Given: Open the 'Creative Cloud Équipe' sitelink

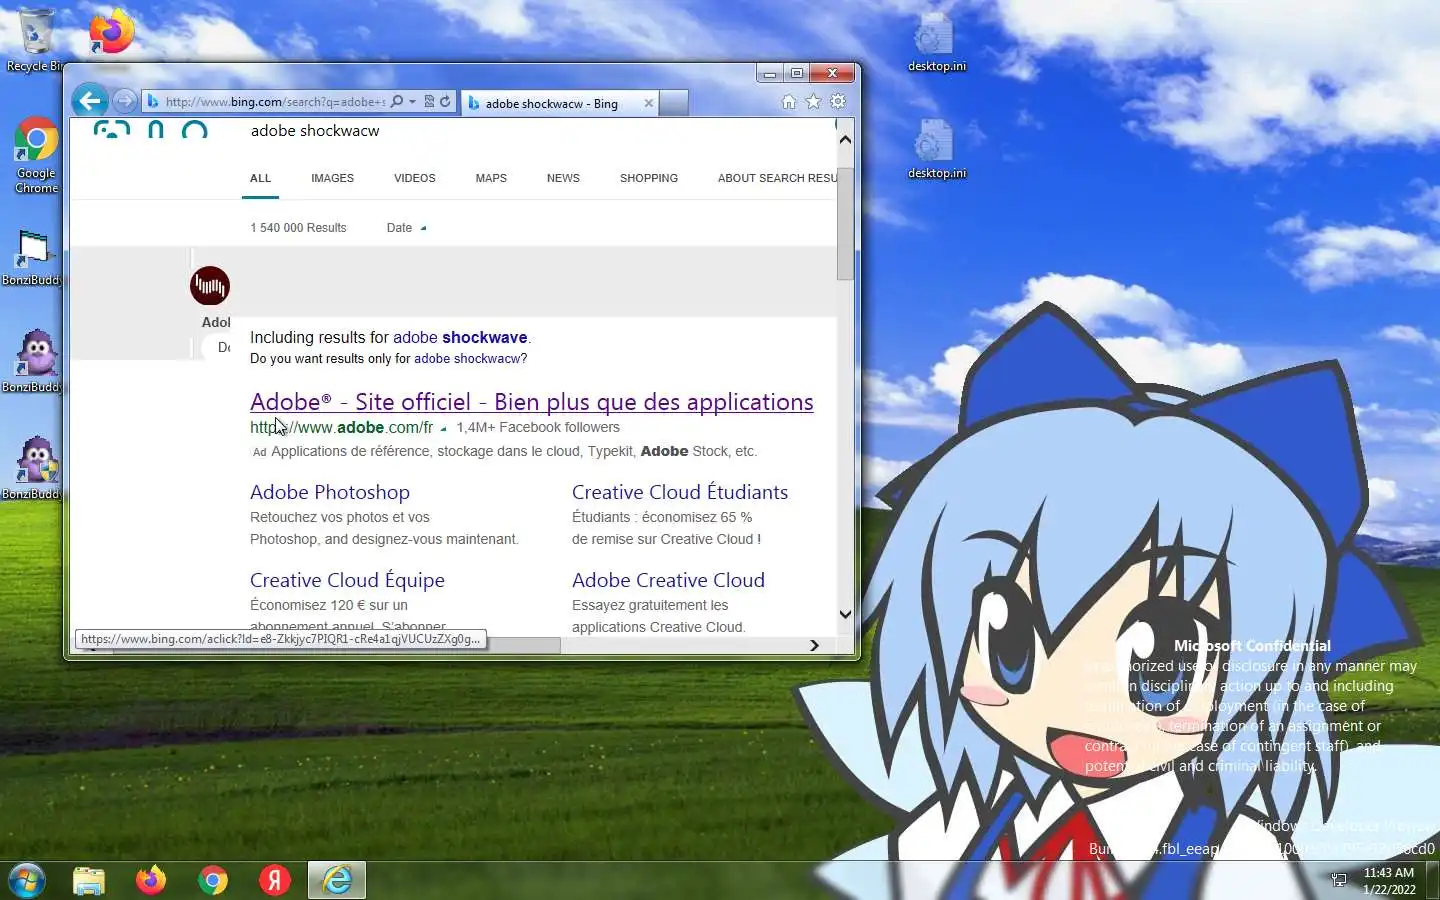Looking at the screenshot, I should (x=347, y=580).
